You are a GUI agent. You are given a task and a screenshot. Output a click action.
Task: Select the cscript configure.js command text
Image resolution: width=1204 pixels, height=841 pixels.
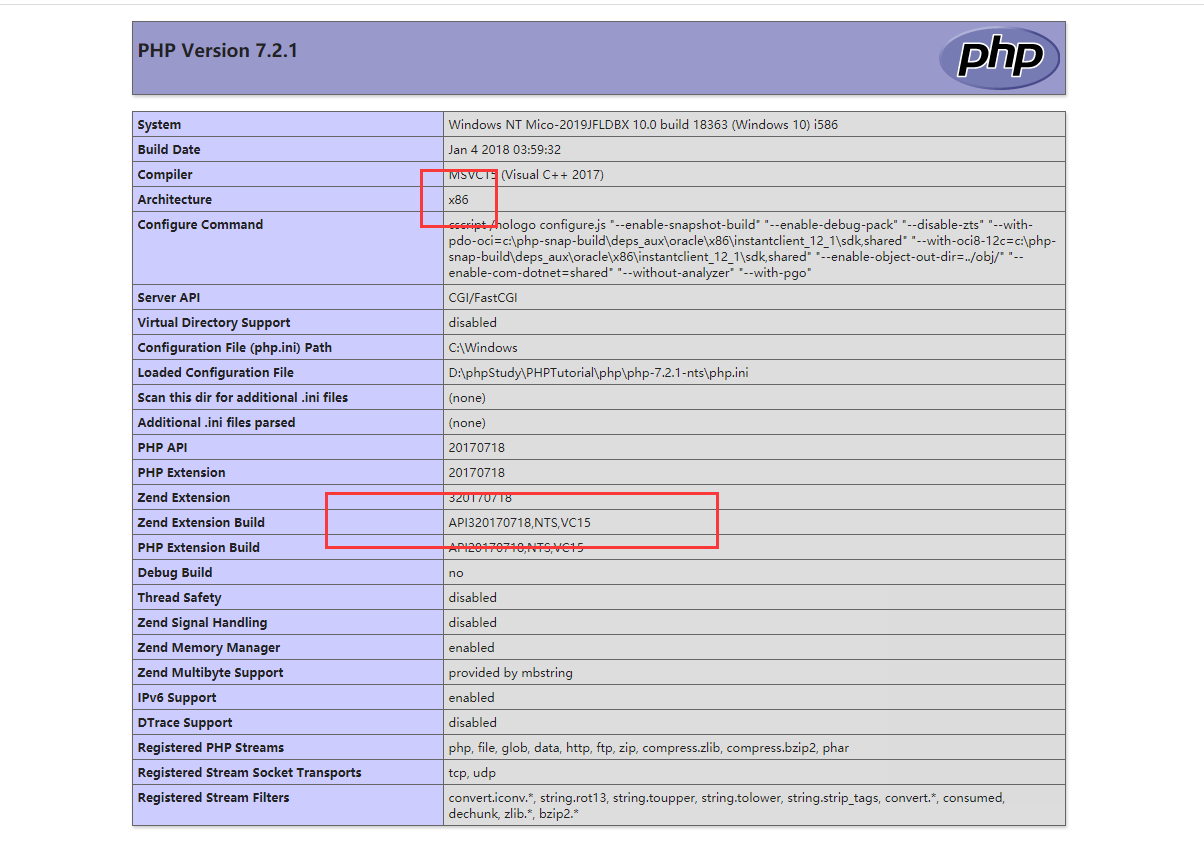pyautogui.click(x=752, y=249)
